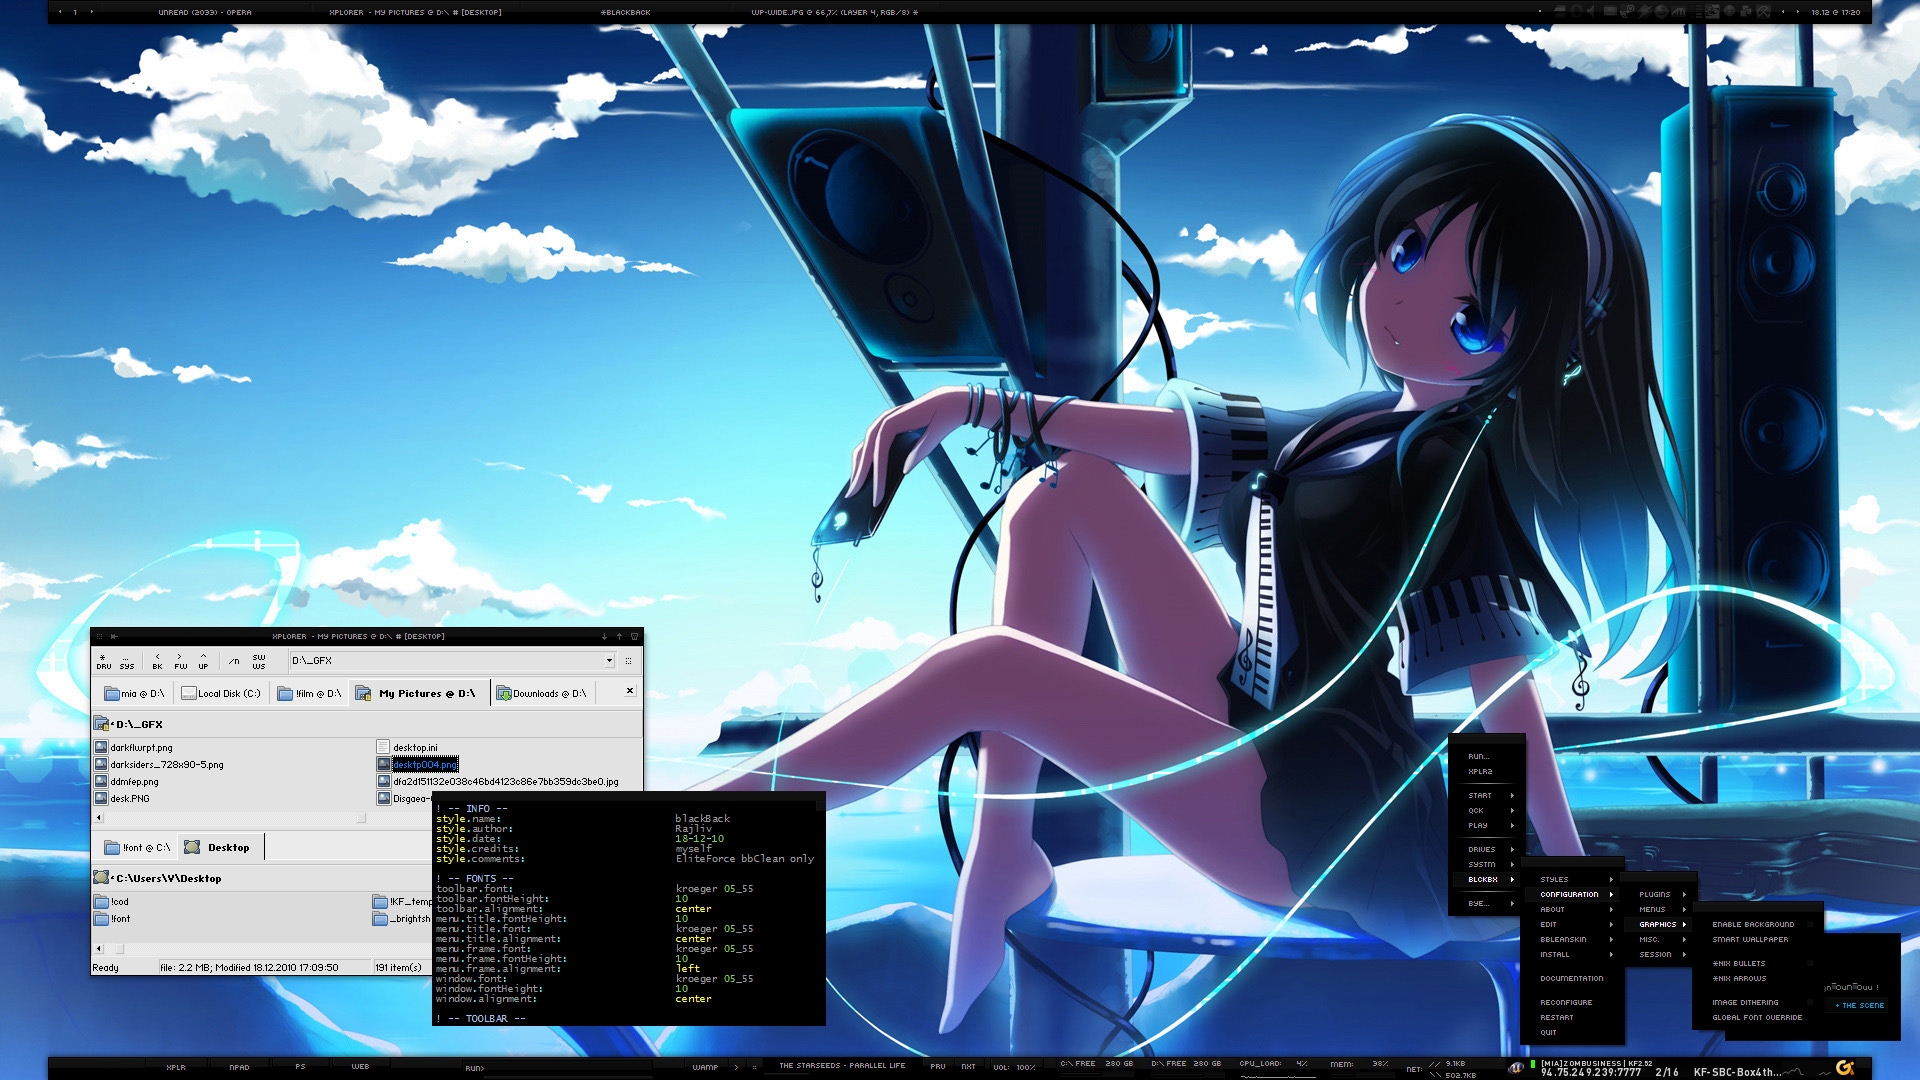Click the SYS toolbar button in Xplorer
The image size is (1920, 1080).
(127, 661)
